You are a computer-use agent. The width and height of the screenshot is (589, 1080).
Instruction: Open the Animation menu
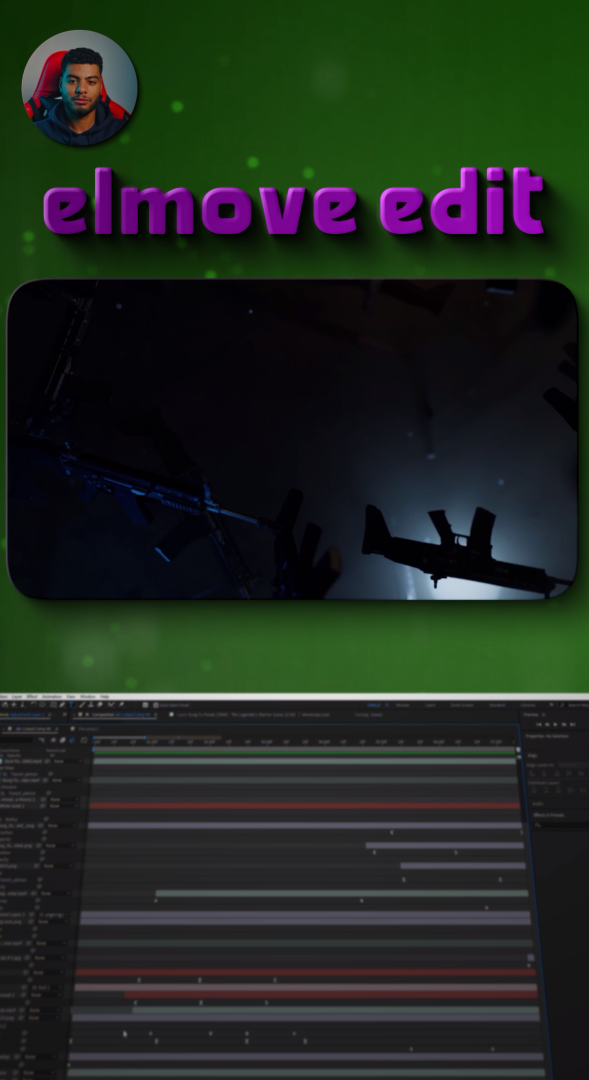pos(52,696)
